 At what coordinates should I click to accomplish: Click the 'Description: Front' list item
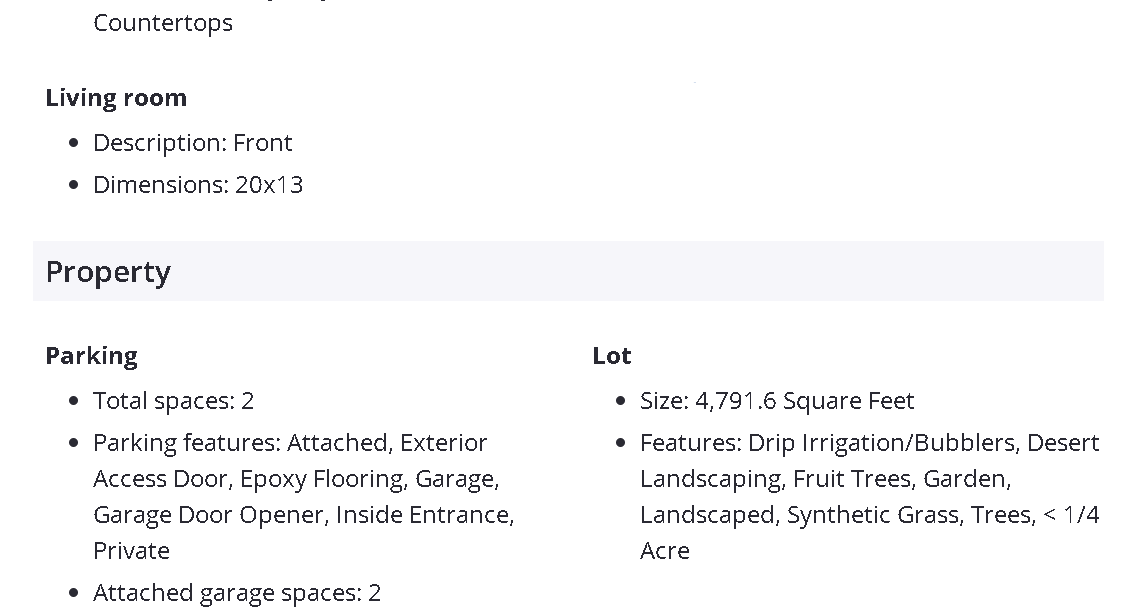click(x=192, y=143)
